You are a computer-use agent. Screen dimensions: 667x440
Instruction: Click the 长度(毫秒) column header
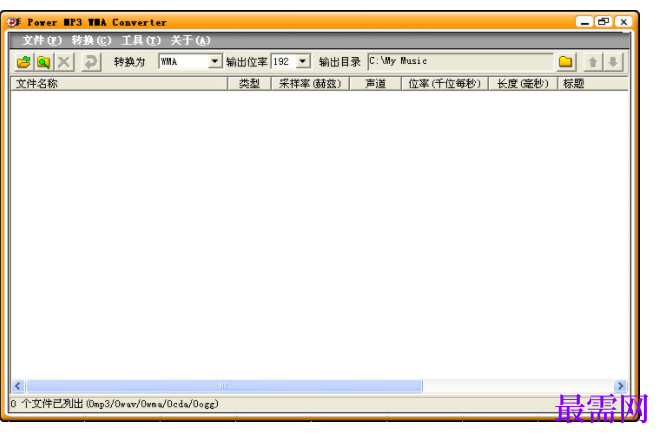(523, 83)
